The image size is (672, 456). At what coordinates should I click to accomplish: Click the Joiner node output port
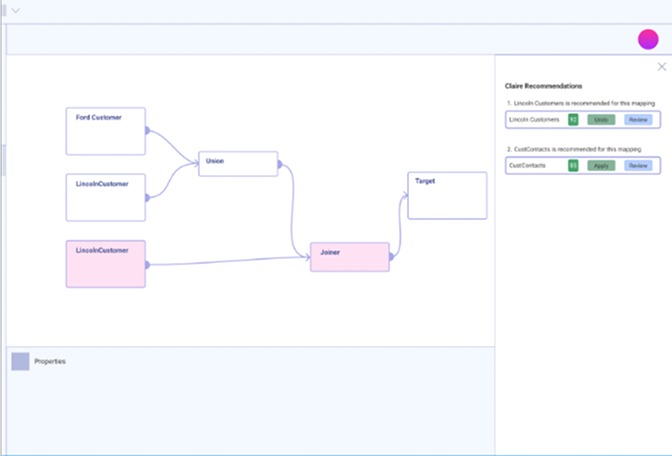tap(391, 257)
